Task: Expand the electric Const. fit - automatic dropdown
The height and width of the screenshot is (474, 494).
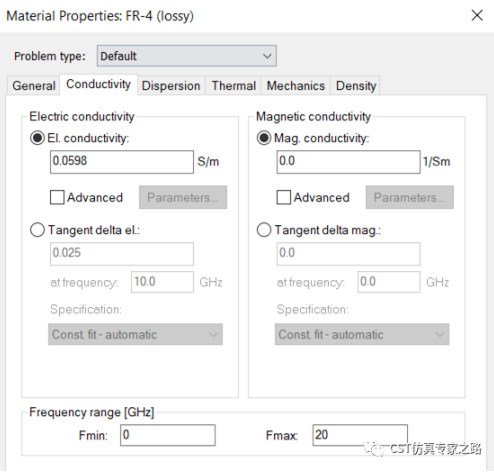Action: tap(135, 334)
